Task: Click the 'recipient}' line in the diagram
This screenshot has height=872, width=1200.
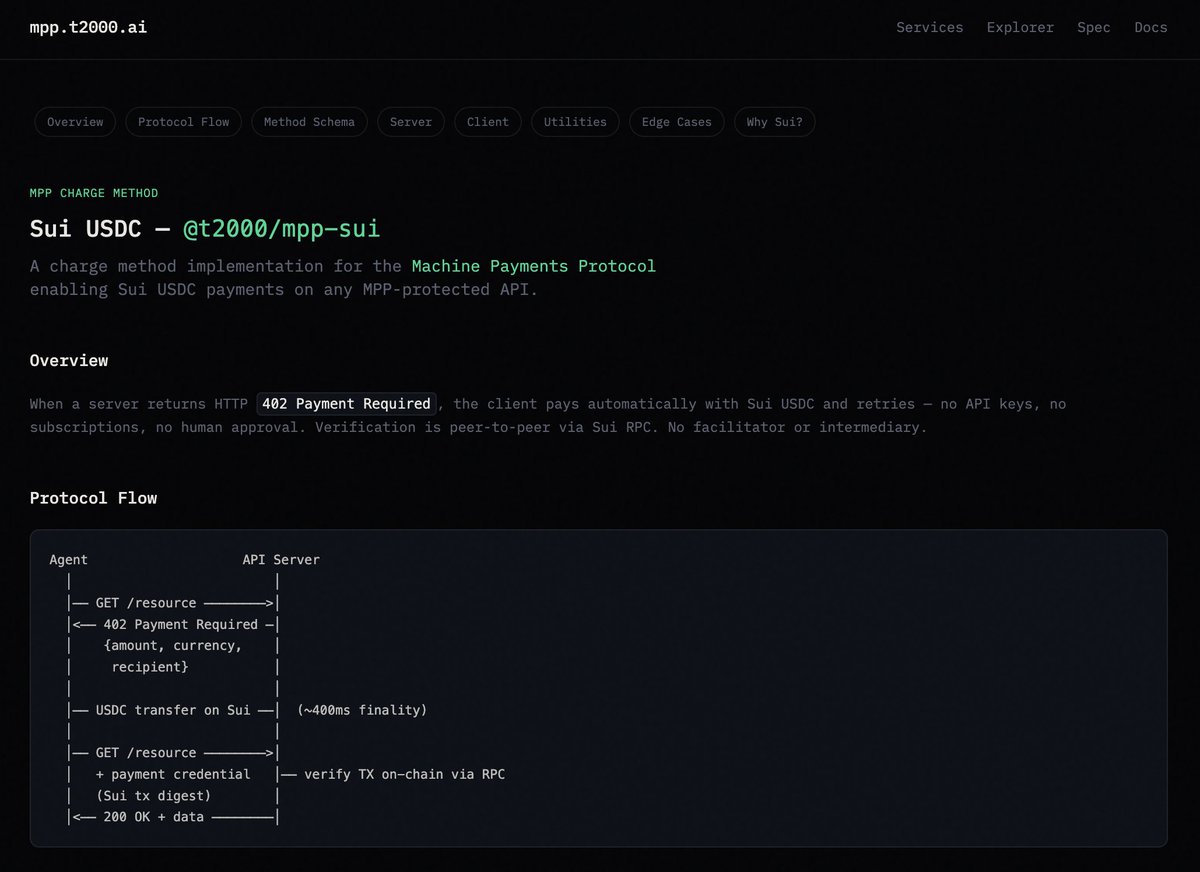Action: pos(150,667)
